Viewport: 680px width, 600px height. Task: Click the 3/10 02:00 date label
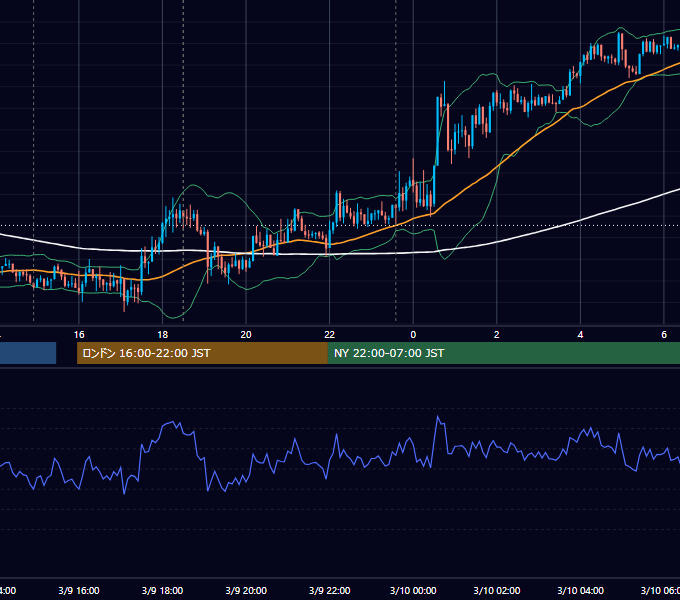click(497, 590)
